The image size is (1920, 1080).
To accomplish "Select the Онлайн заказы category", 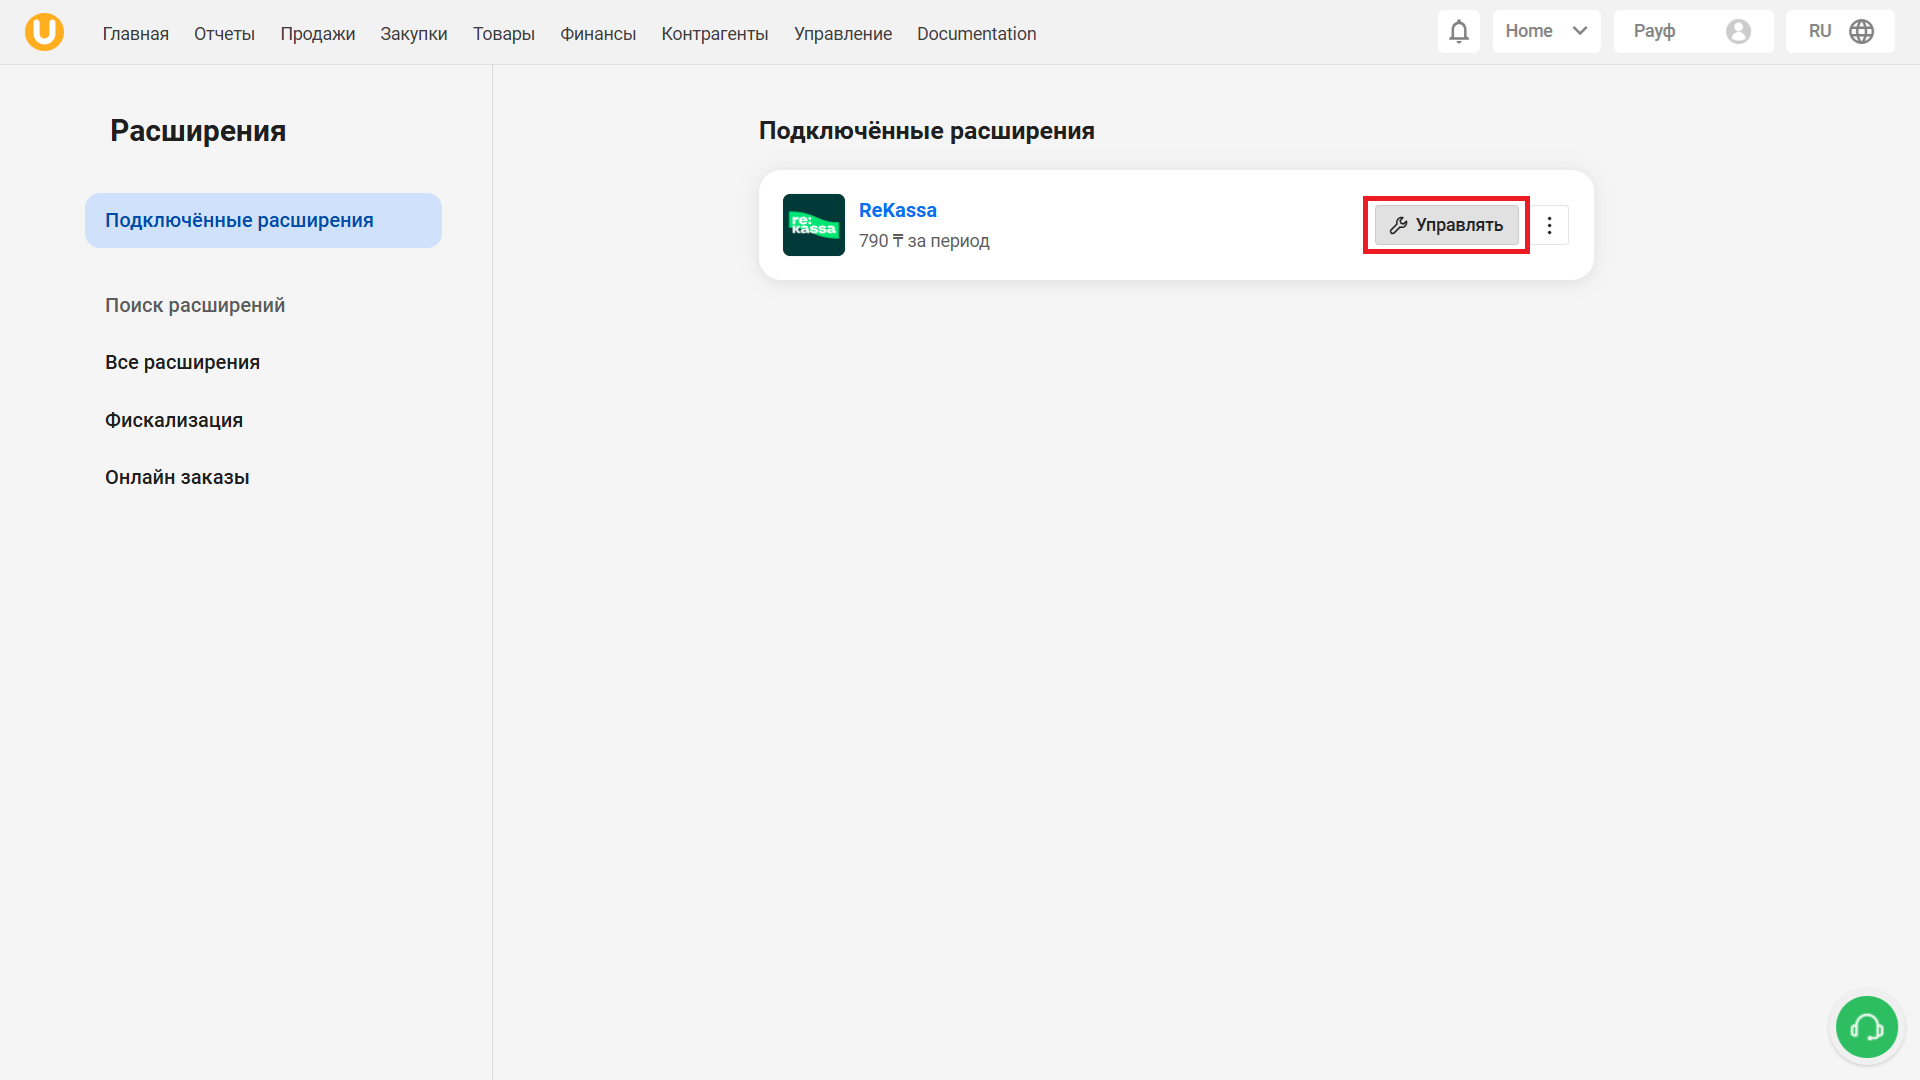I will click(x=177, y=478).
